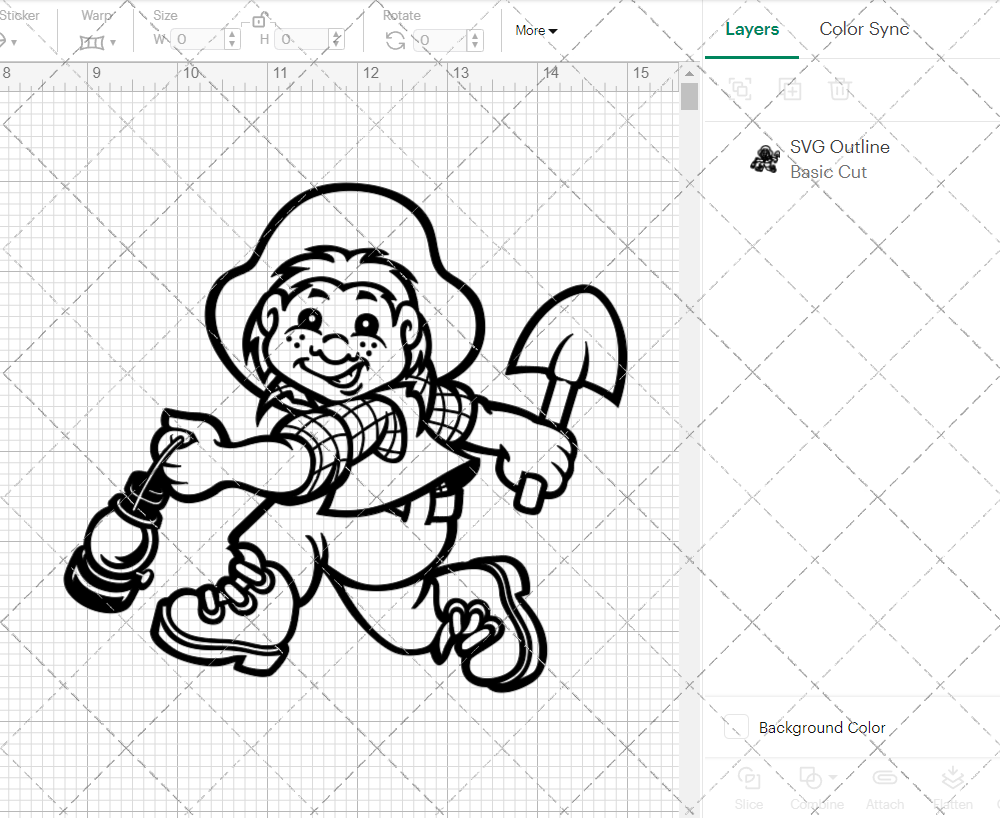Viewport: 1000px width, 818px height.
Task: Click the Warp tool icon
Action: click(x=93, y=40)
